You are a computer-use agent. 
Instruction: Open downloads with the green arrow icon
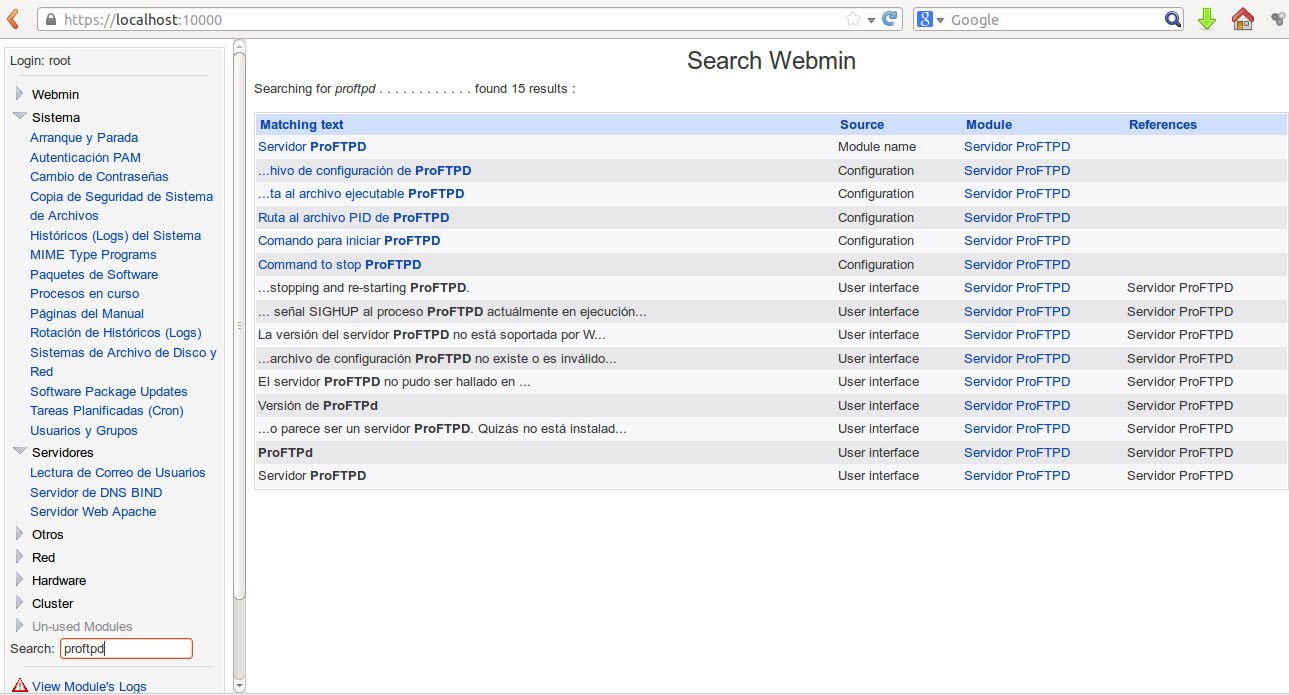click(x=1207, y=19)
